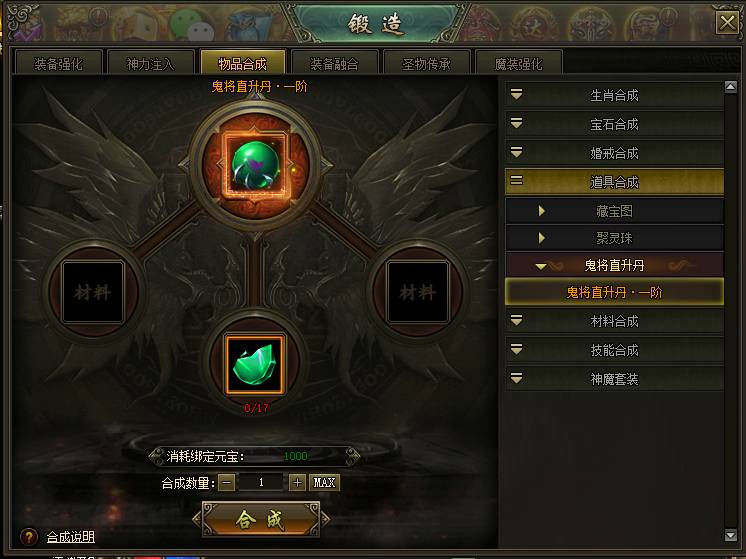Screen dimensions: 746x559
Task: Expand the 藏宝图 sub-item
Action: (x=614, y=211)
